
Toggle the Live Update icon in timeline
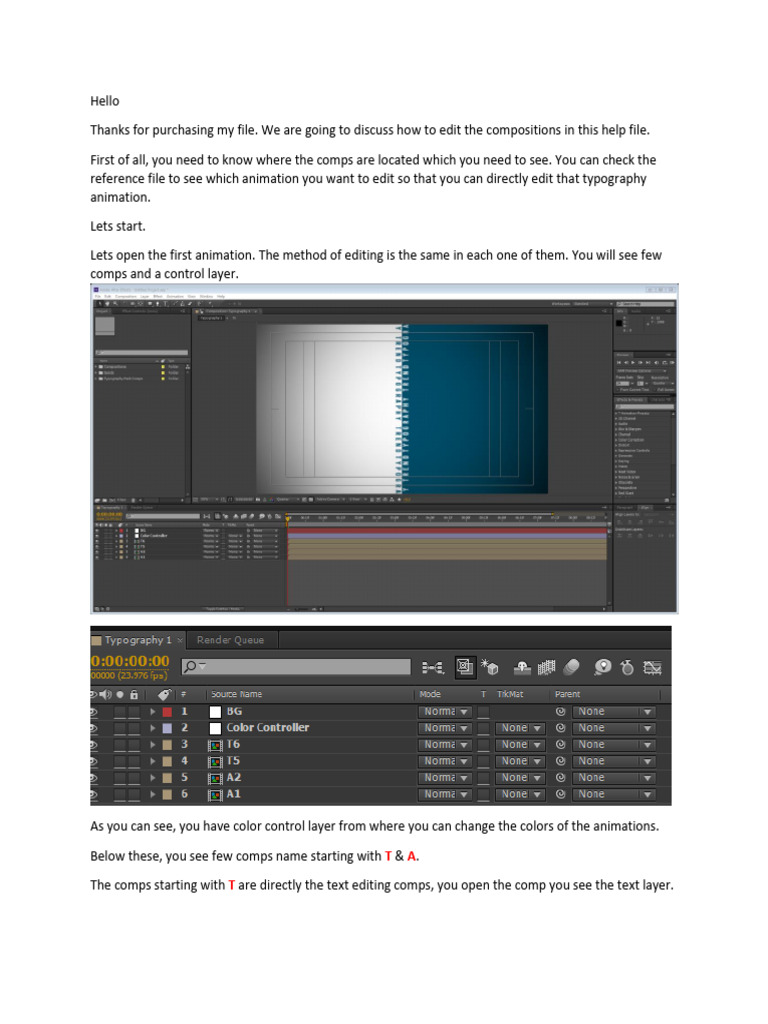coord(464,667)
